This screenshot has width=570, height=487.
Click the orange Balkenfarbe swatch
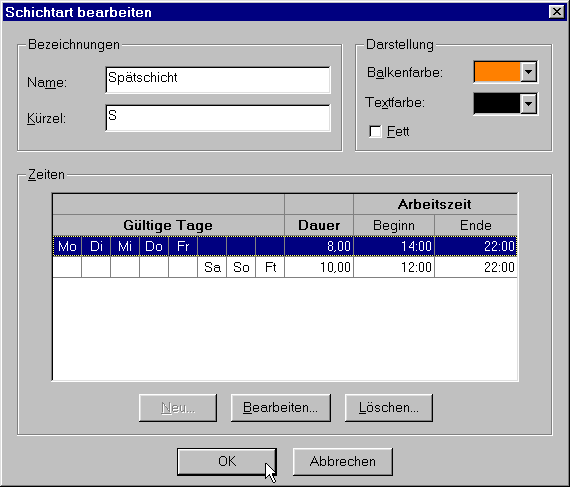(x=497, y=72)
